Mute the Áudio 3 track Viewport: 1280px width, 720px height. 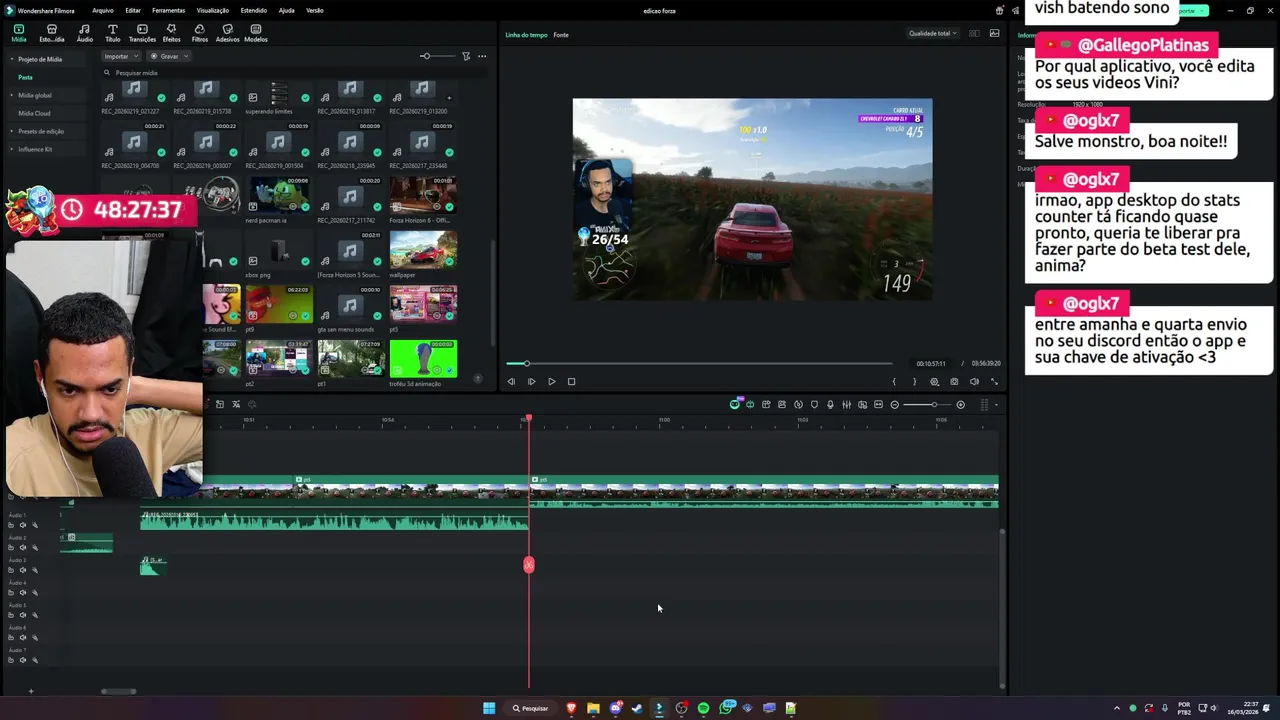tap(23, 570)
